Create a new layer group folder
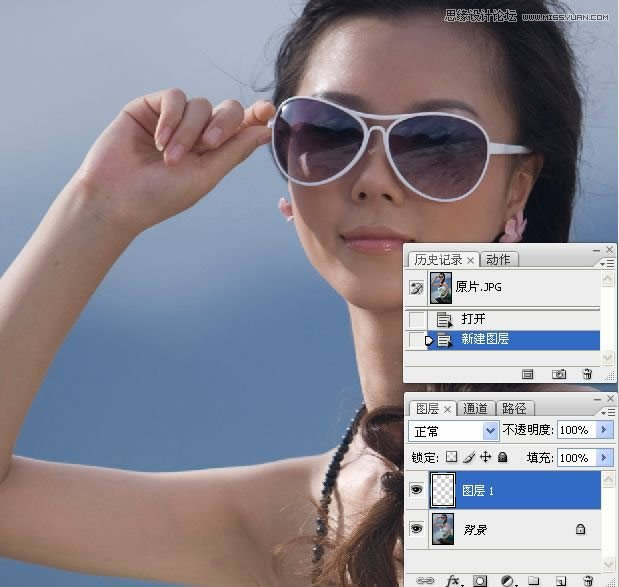 tap(534, 579)
